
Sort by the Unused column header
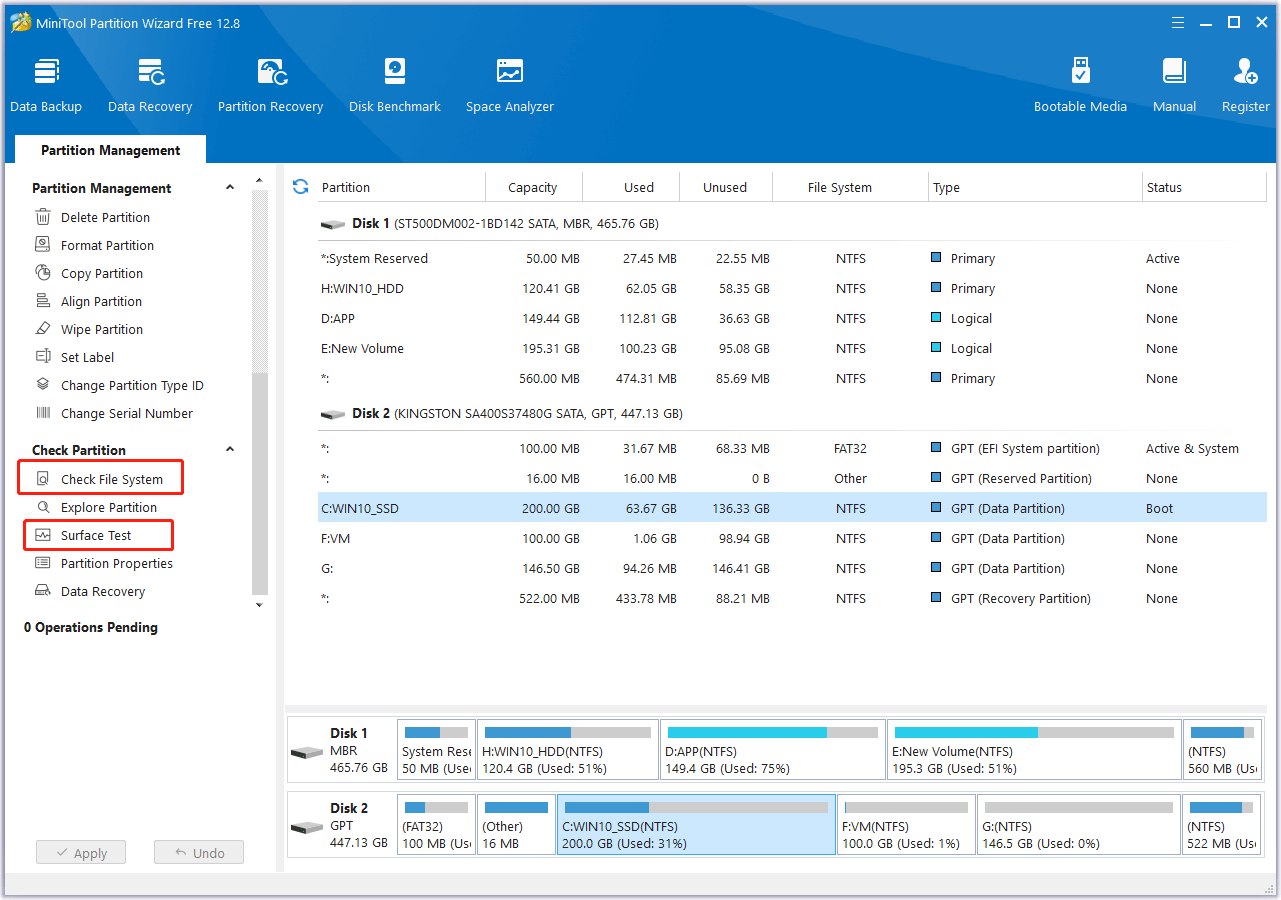(725, 187)
